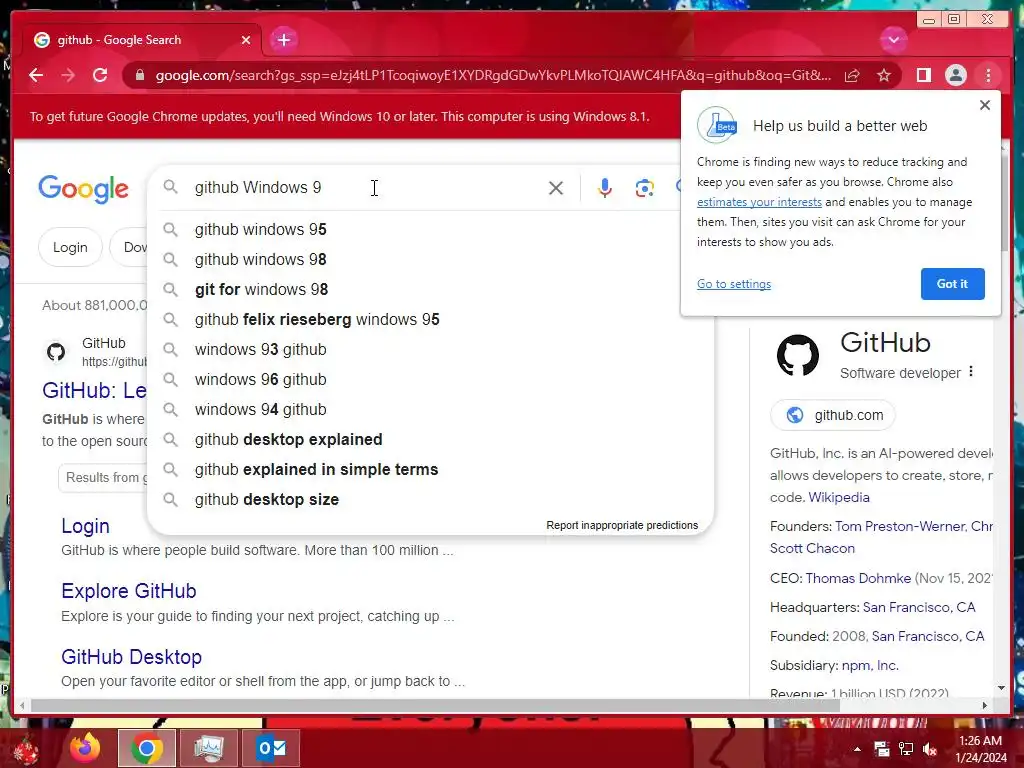1024x768 pixels.
Task: Open Tom Preston-Werner founder link
Action: tap(901, 526)
